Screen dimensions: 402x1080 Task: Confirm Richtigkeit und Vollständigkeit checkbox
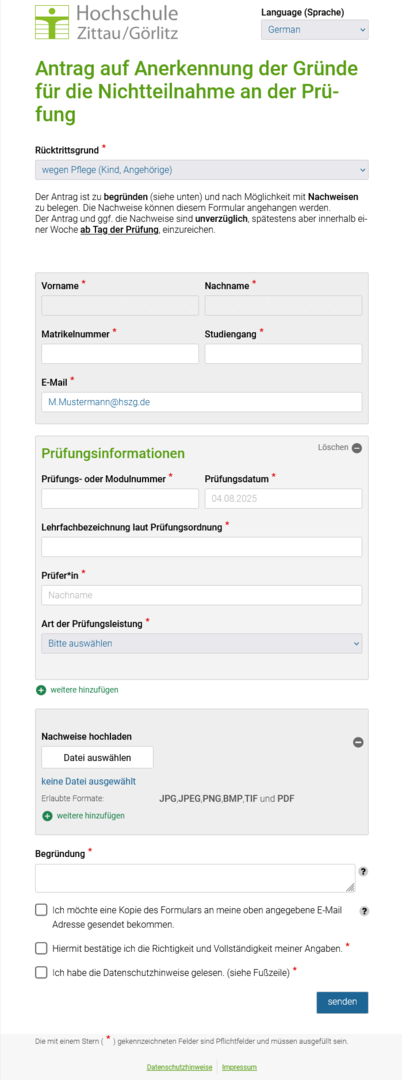click(41, 948)
